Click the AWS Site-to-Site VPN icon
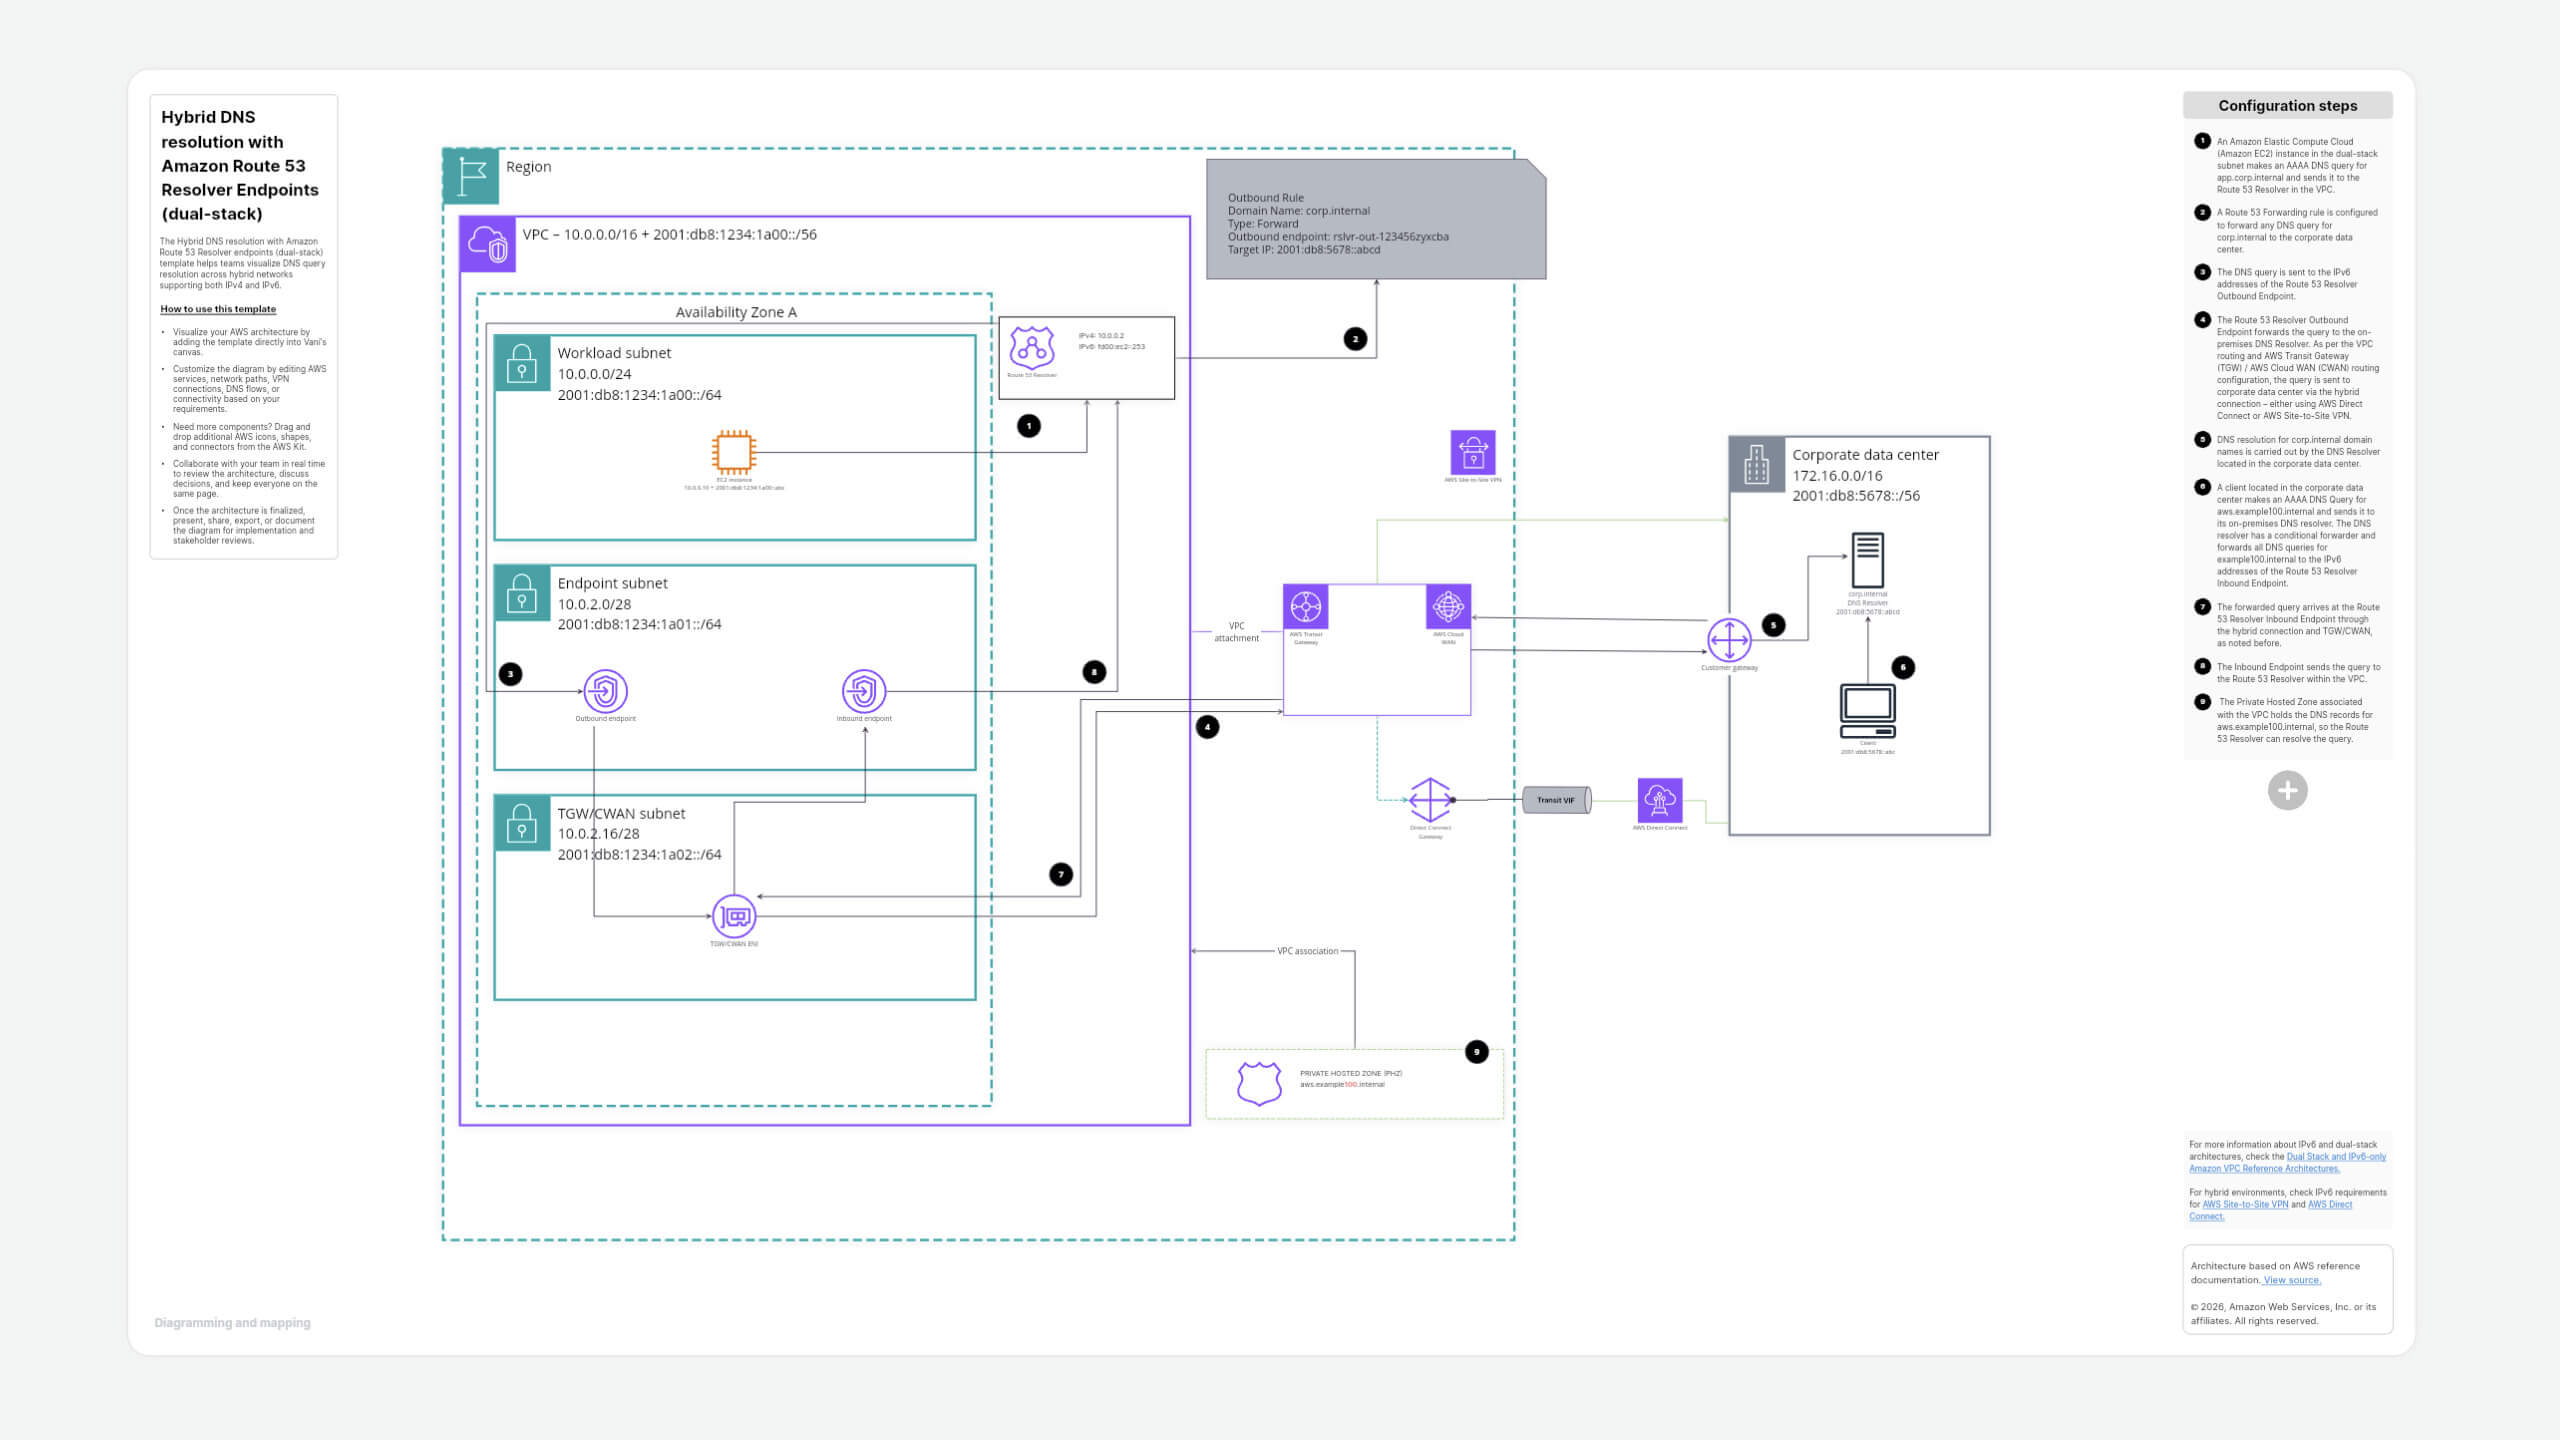 coord(1473,453)
